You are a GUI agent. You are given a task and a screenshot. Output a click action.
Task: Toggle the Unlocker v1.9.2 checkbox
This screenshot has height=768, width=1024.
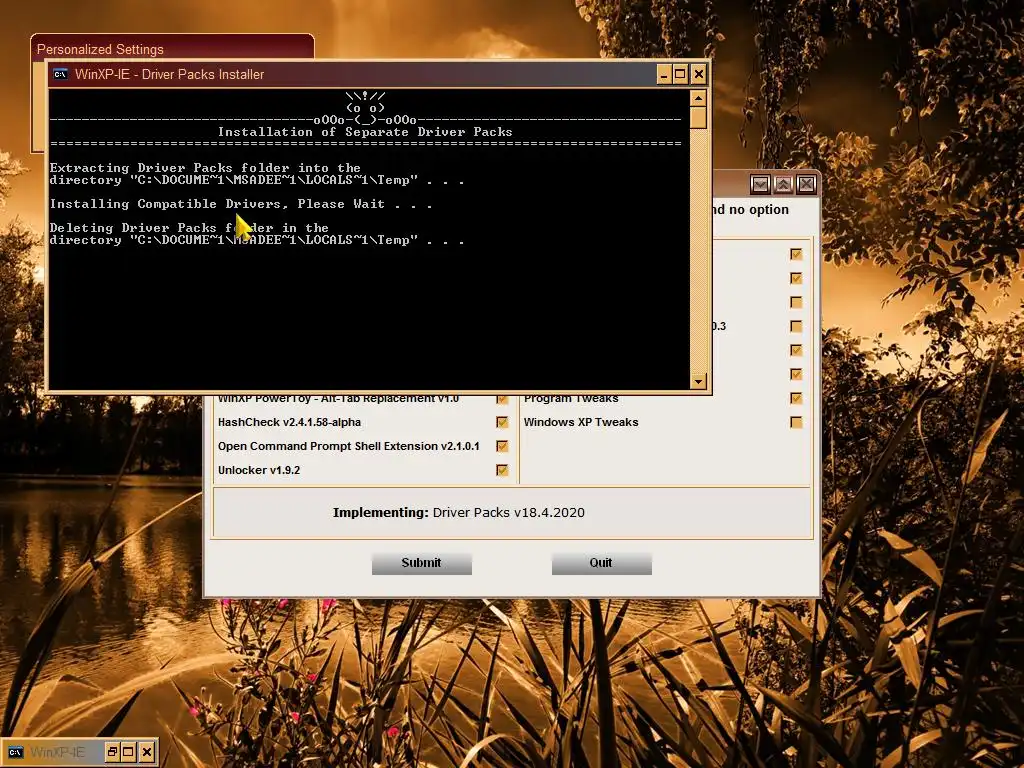click(x=502, y=470)
